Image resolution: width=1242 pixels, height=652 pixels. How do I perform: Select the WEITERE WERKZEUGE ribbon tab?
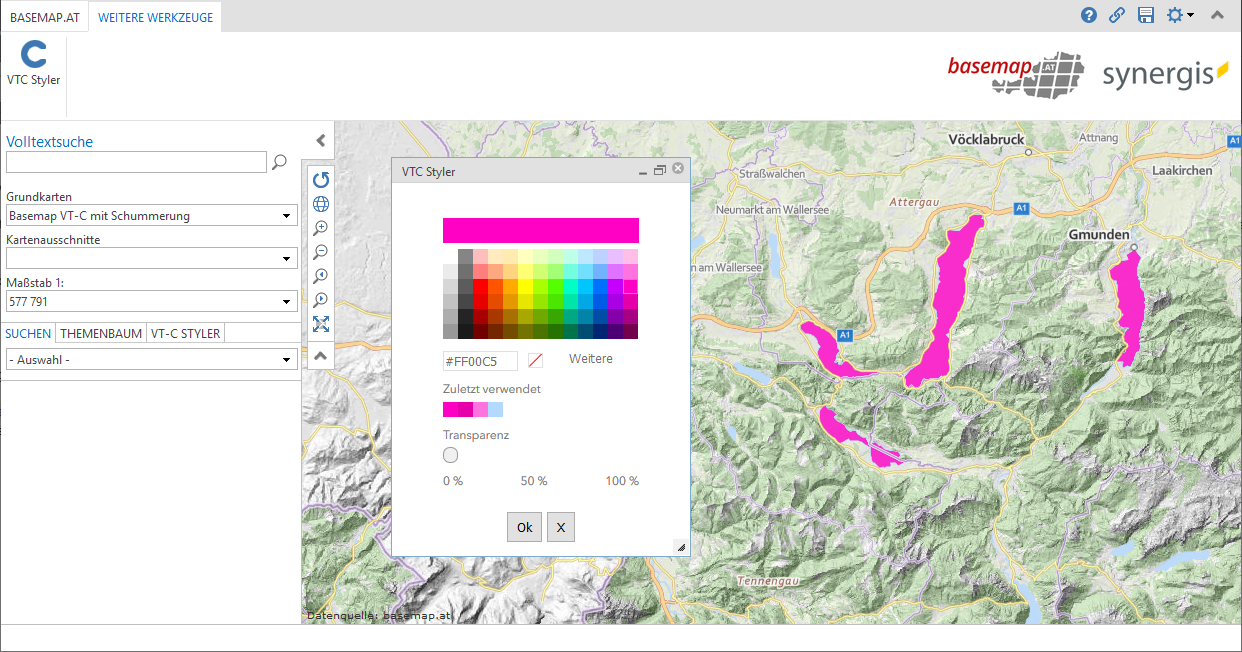tap(155, 17)
